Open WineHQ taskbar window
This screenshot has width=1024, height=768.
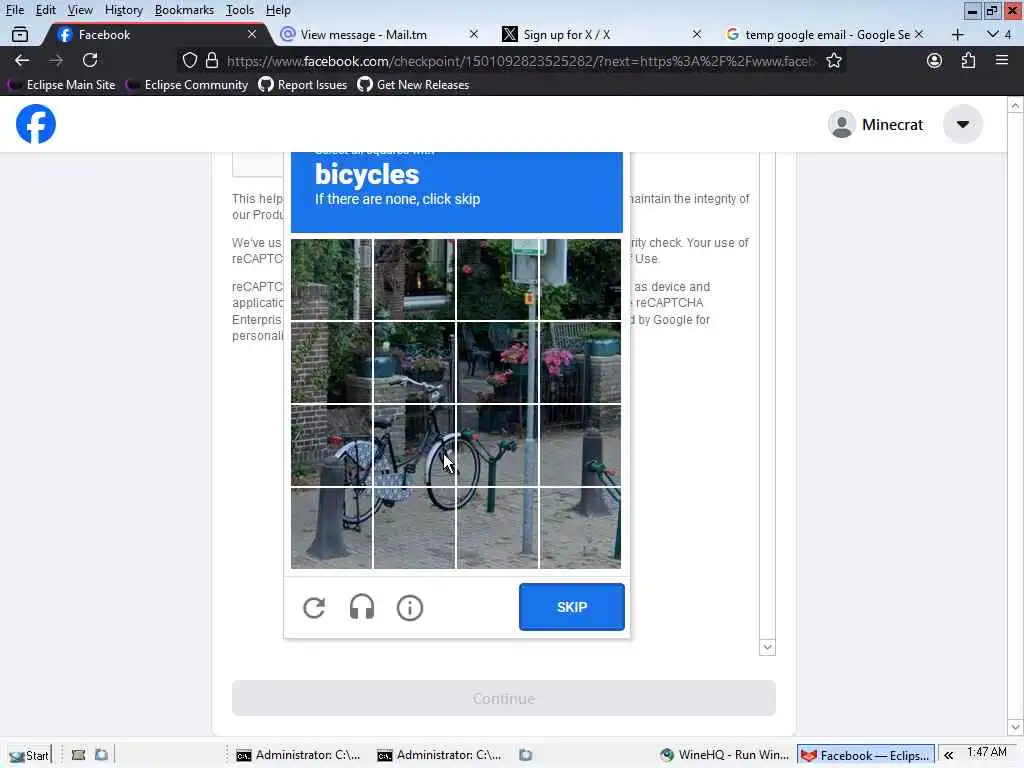(724, 755)
